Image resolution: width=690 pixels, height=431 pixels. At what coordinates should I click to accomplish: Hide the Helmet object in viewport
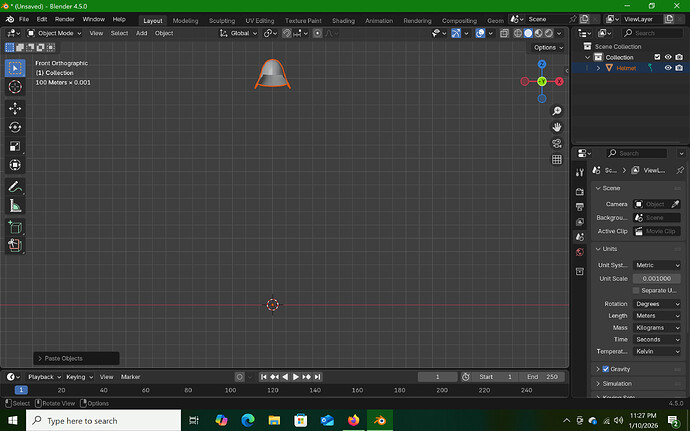pyautogui.click(x=668, y=68)
